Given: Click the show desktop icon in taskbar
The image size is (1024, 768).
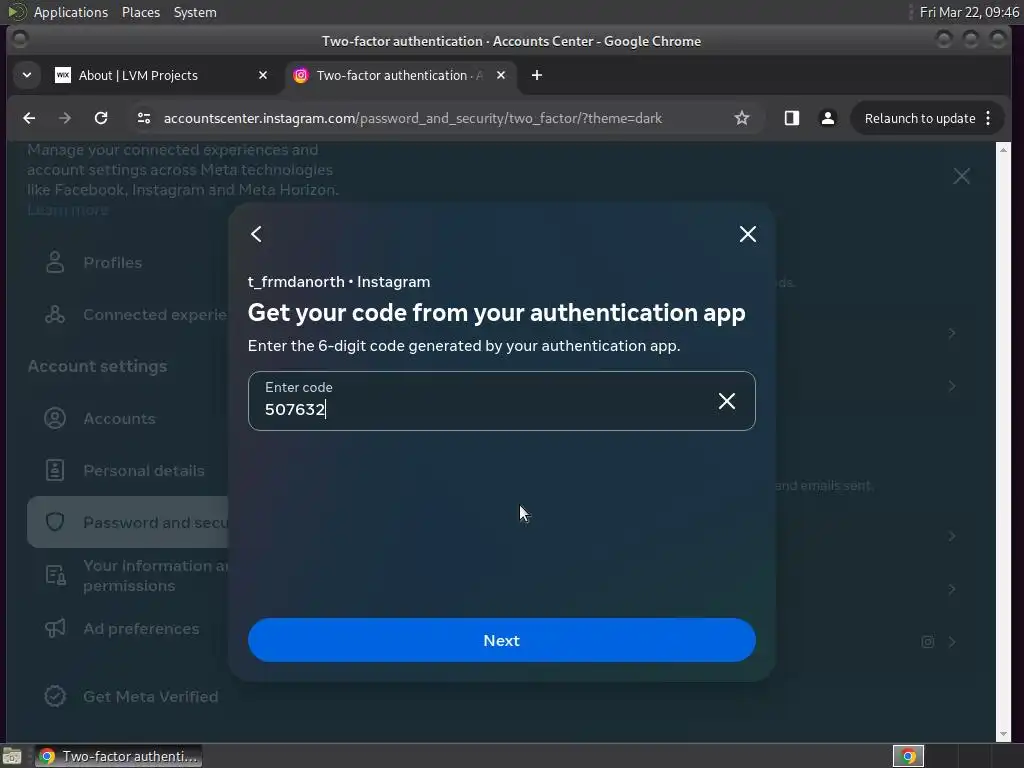Looking at the screenshot, I should 12,757.
